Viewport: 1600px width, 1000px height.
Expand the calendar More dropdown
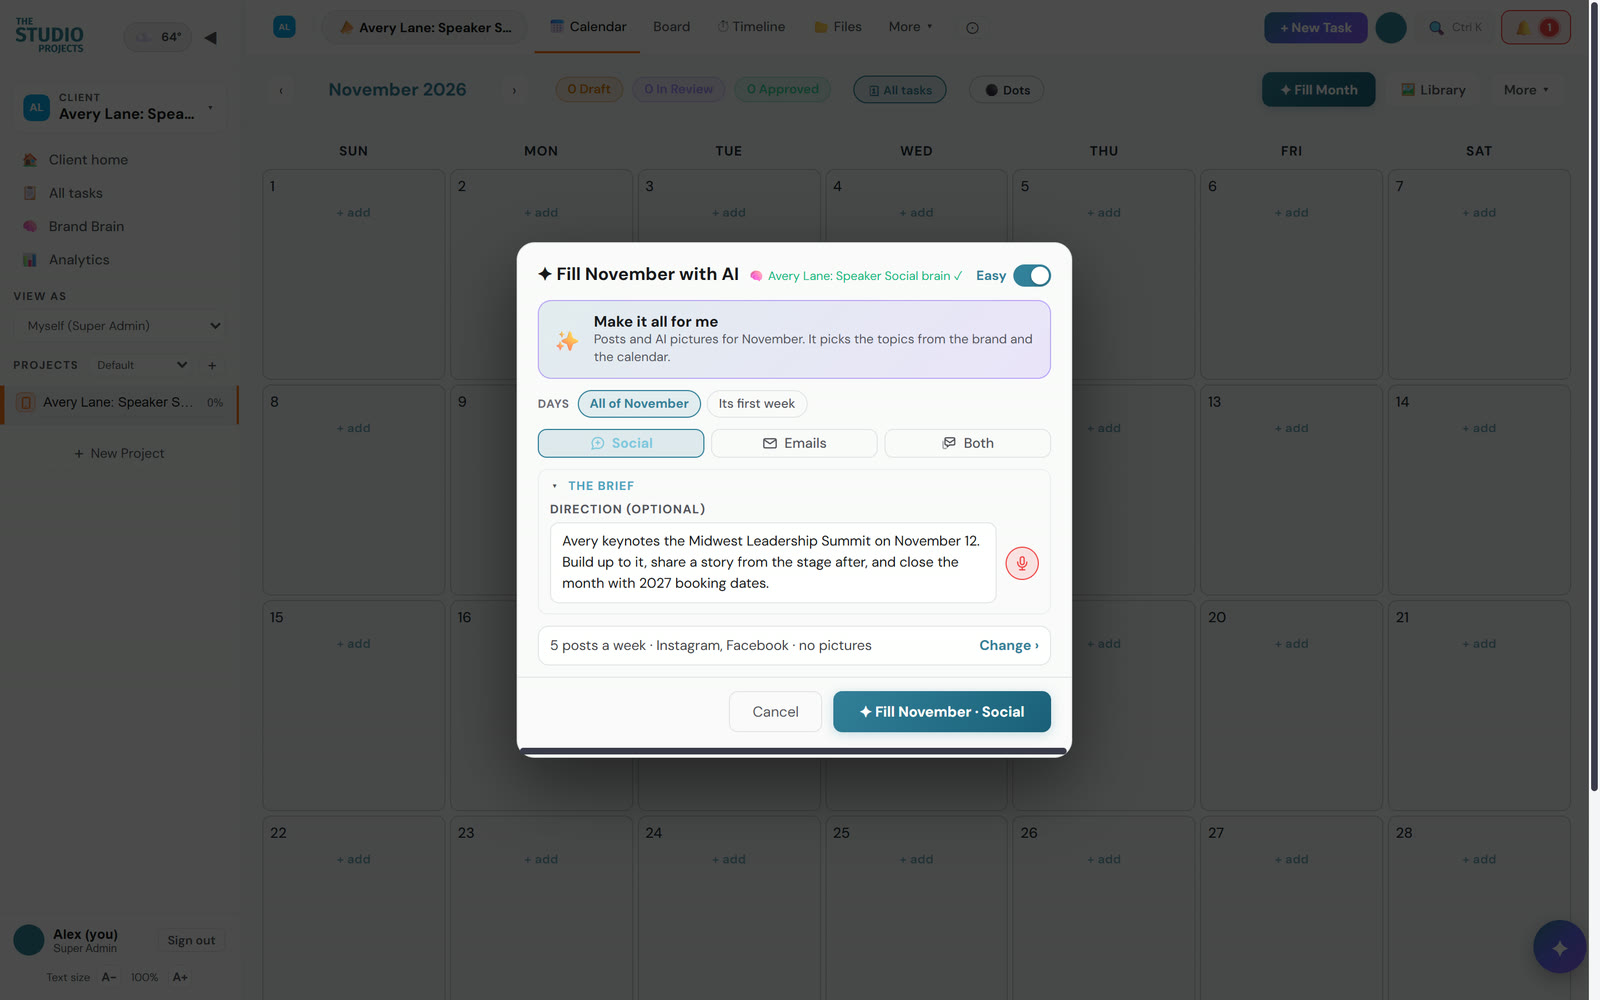point(1526,90)
